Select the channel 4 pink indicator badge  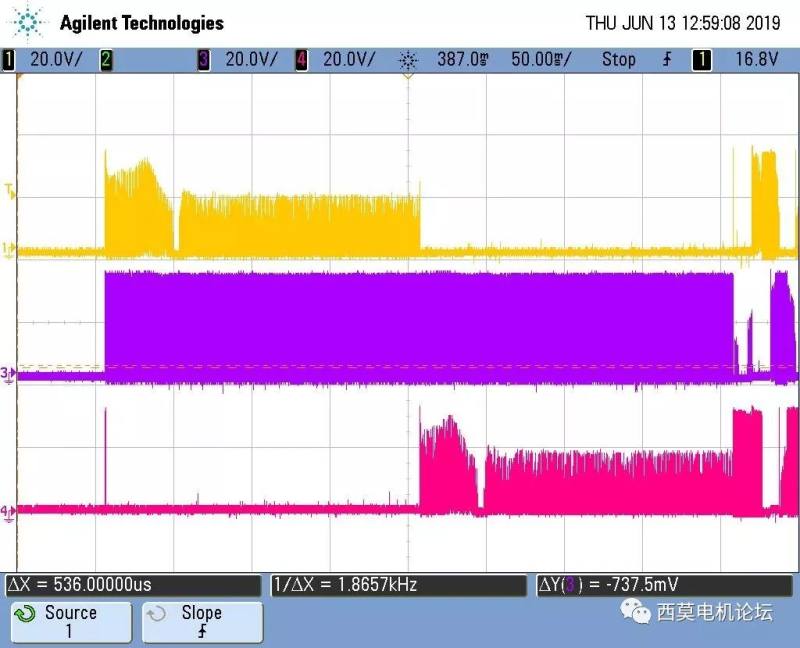point(301,60)
